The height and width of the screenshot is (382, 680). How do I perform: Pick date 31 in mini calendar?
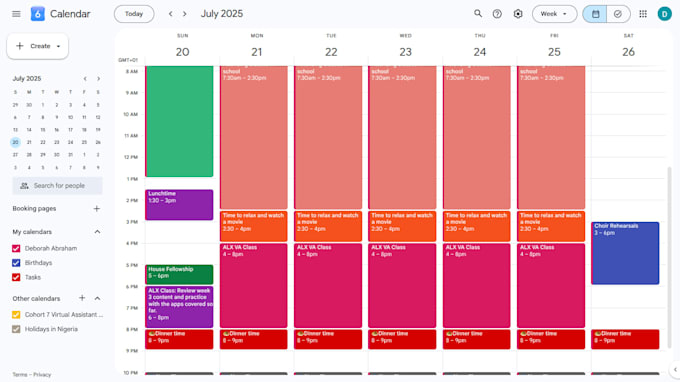70,155
